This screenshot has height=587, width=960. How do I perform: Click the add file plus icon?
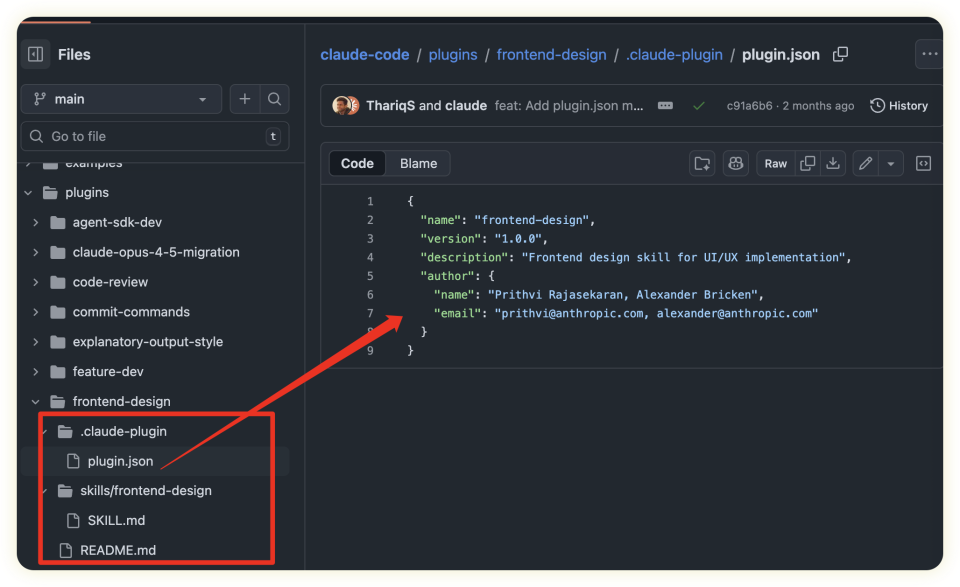click(x=244, y=99)
